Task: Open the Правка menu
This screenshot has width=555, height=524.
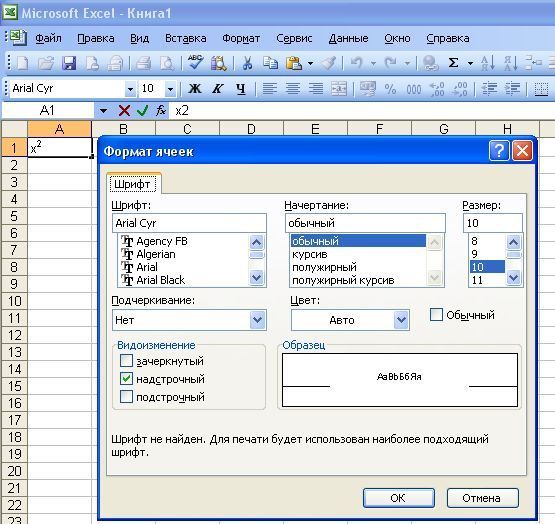Action: (x=96, y=38)
